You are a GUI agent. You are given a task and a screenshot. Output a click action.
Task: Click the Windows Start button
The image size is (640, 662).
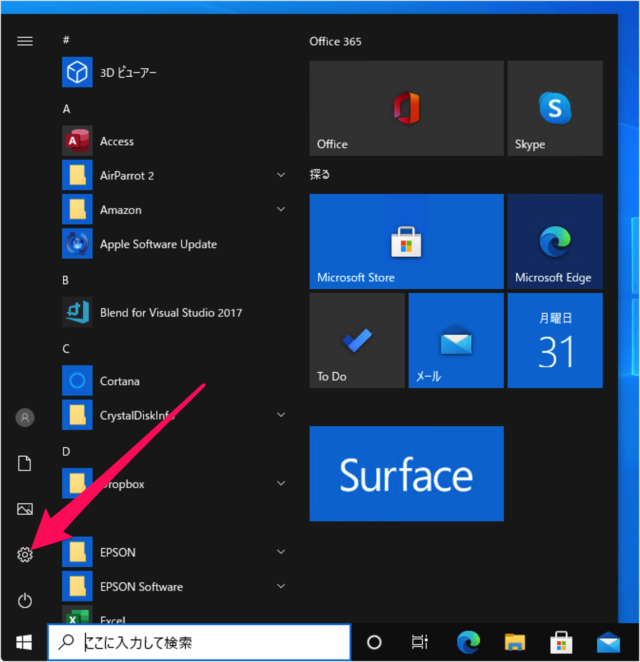coord(23,642)
